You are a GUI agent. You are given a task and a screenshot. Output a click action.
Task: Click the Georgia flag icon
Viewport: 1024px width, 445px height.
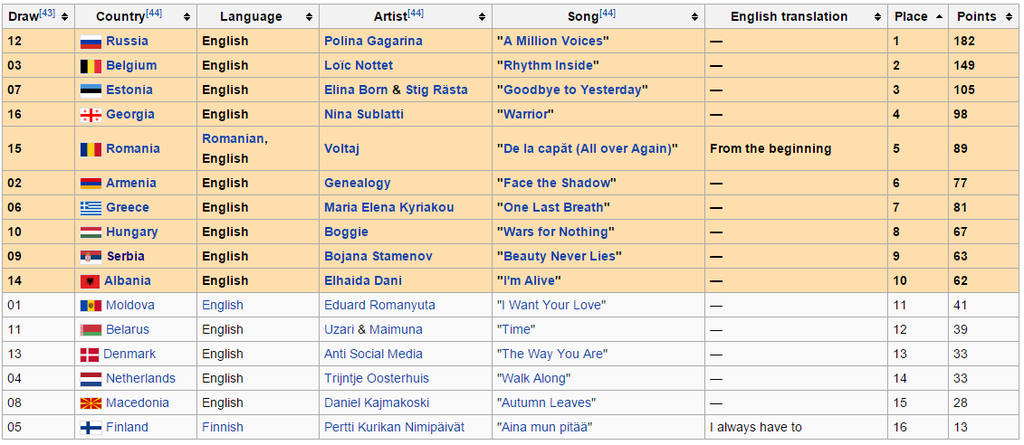[x=90, y=115]
